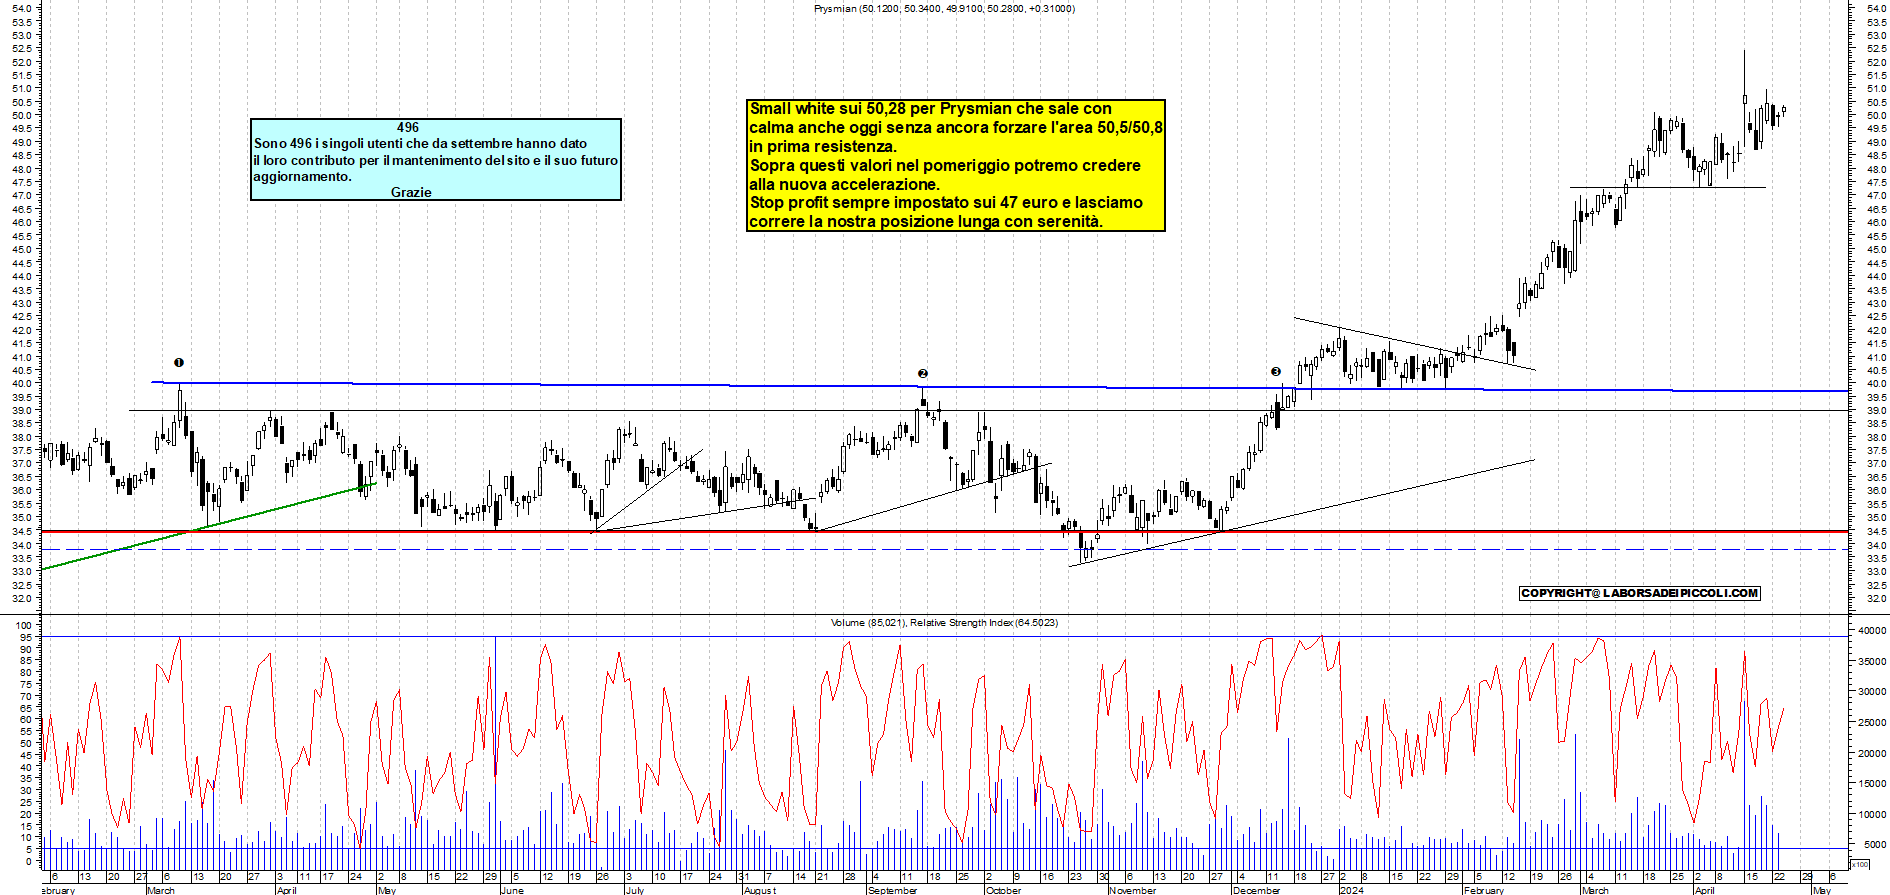1890x895 pixels.
Task: Click the green ascending trendline
Action: click(x=208, y=527)
